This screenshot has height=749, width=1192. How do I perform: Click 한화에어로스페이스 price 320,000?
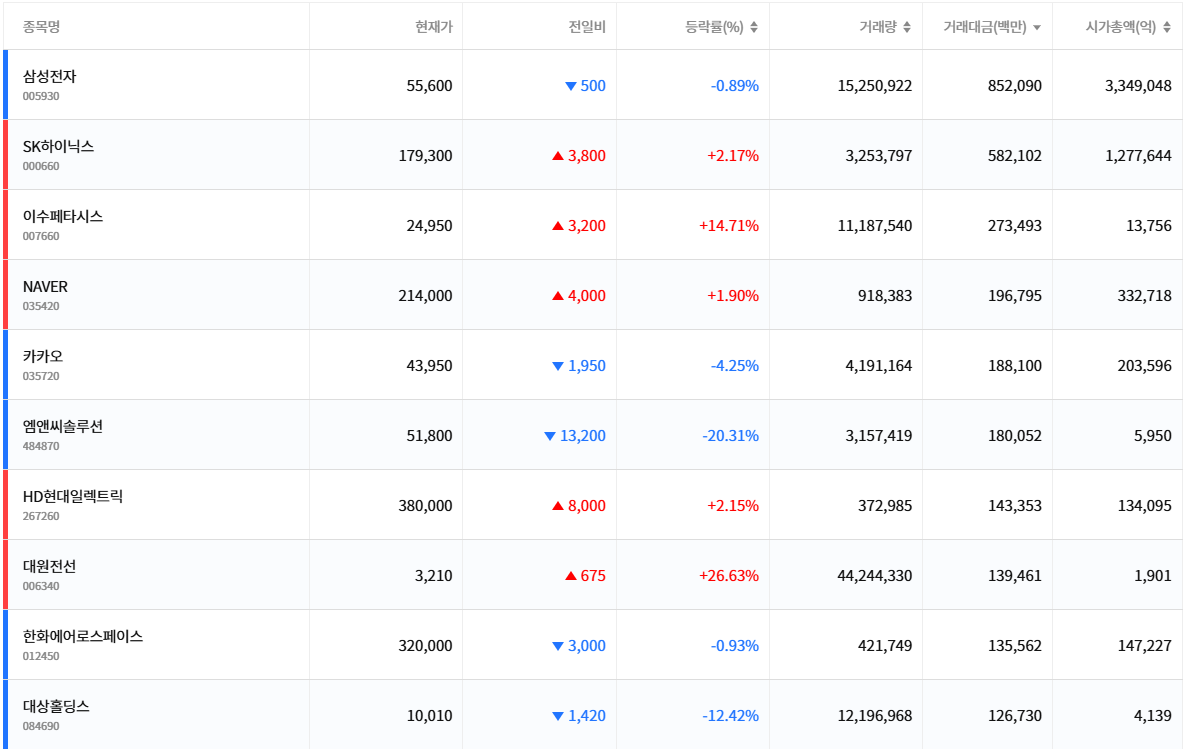click(x=426, y=646)
